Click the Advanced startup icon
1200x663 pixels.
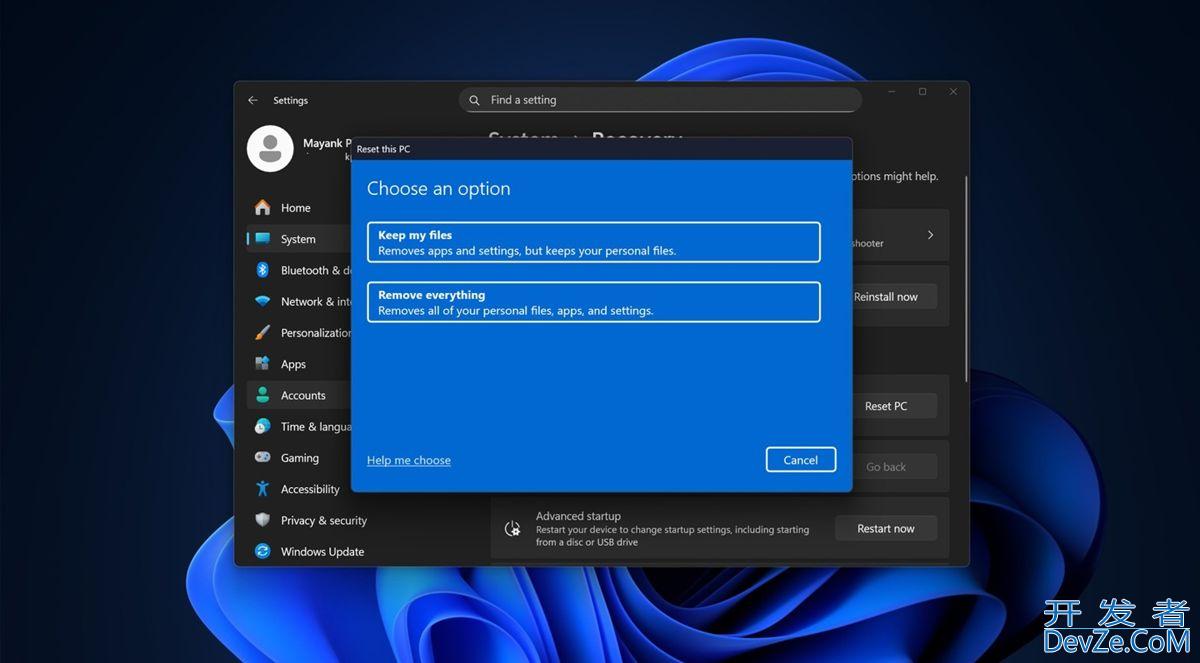click(x=512, y=529)
